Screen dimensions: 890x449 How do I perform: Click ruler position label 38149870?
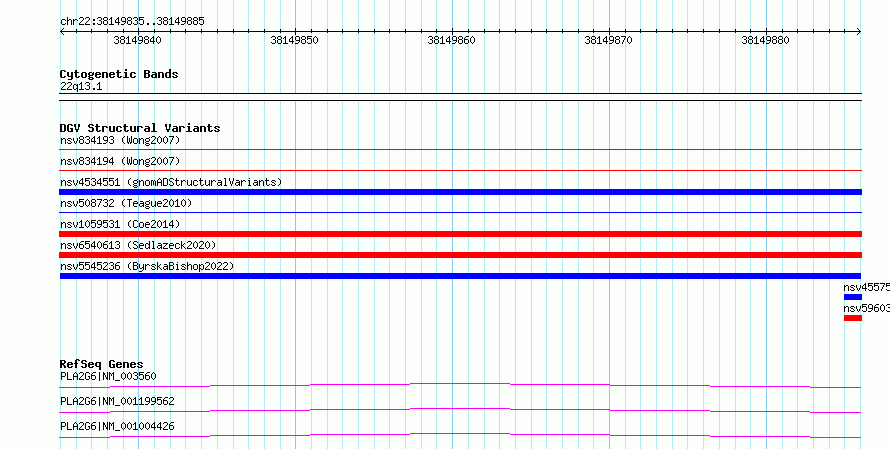point(608,40)
